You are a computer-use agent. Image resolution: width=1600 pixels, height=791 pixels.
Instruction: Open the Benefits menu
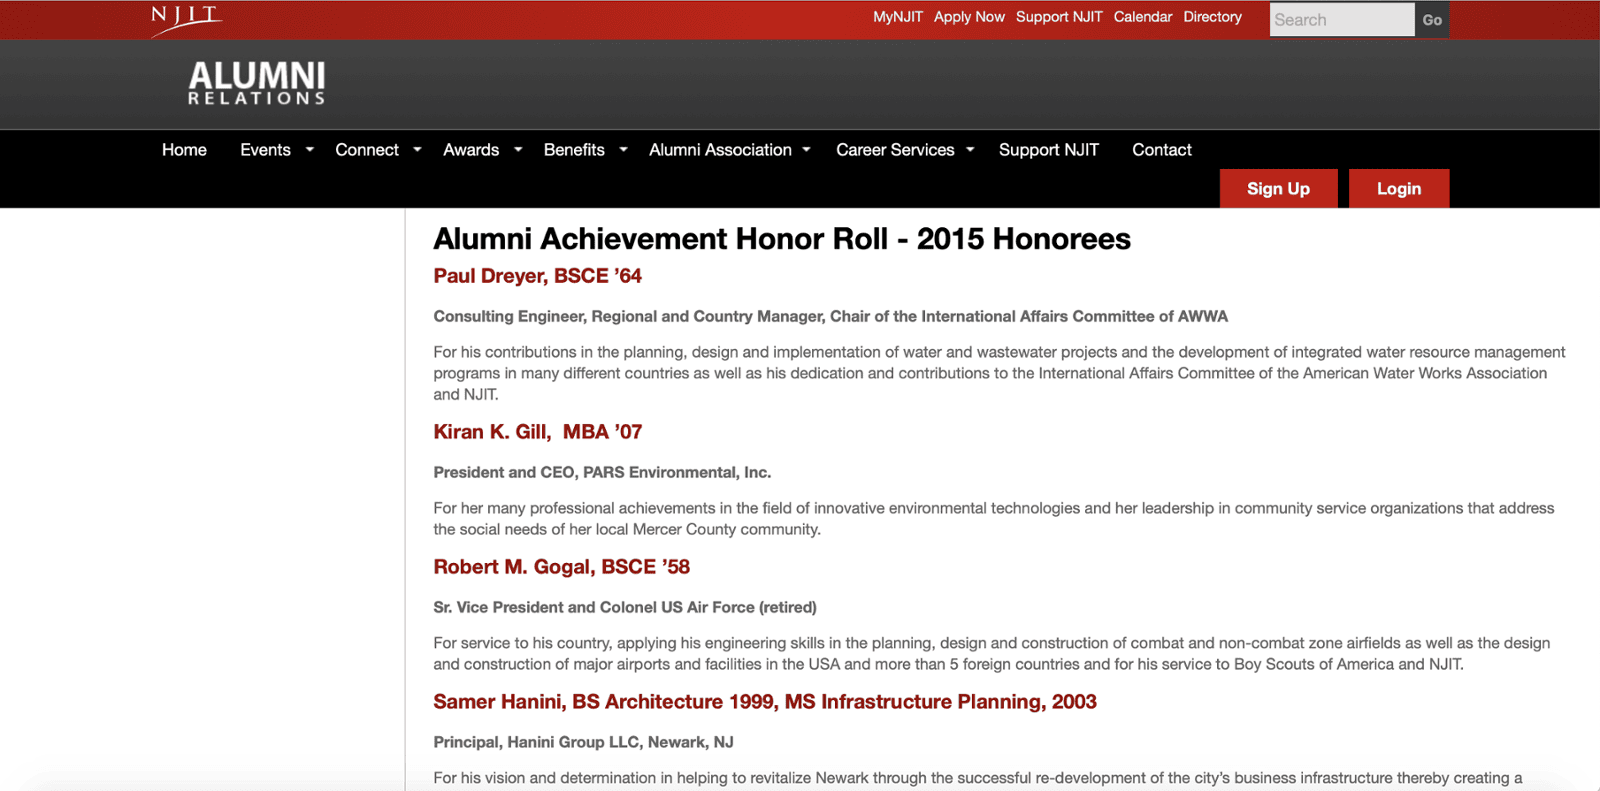click(x=574, y=150)
